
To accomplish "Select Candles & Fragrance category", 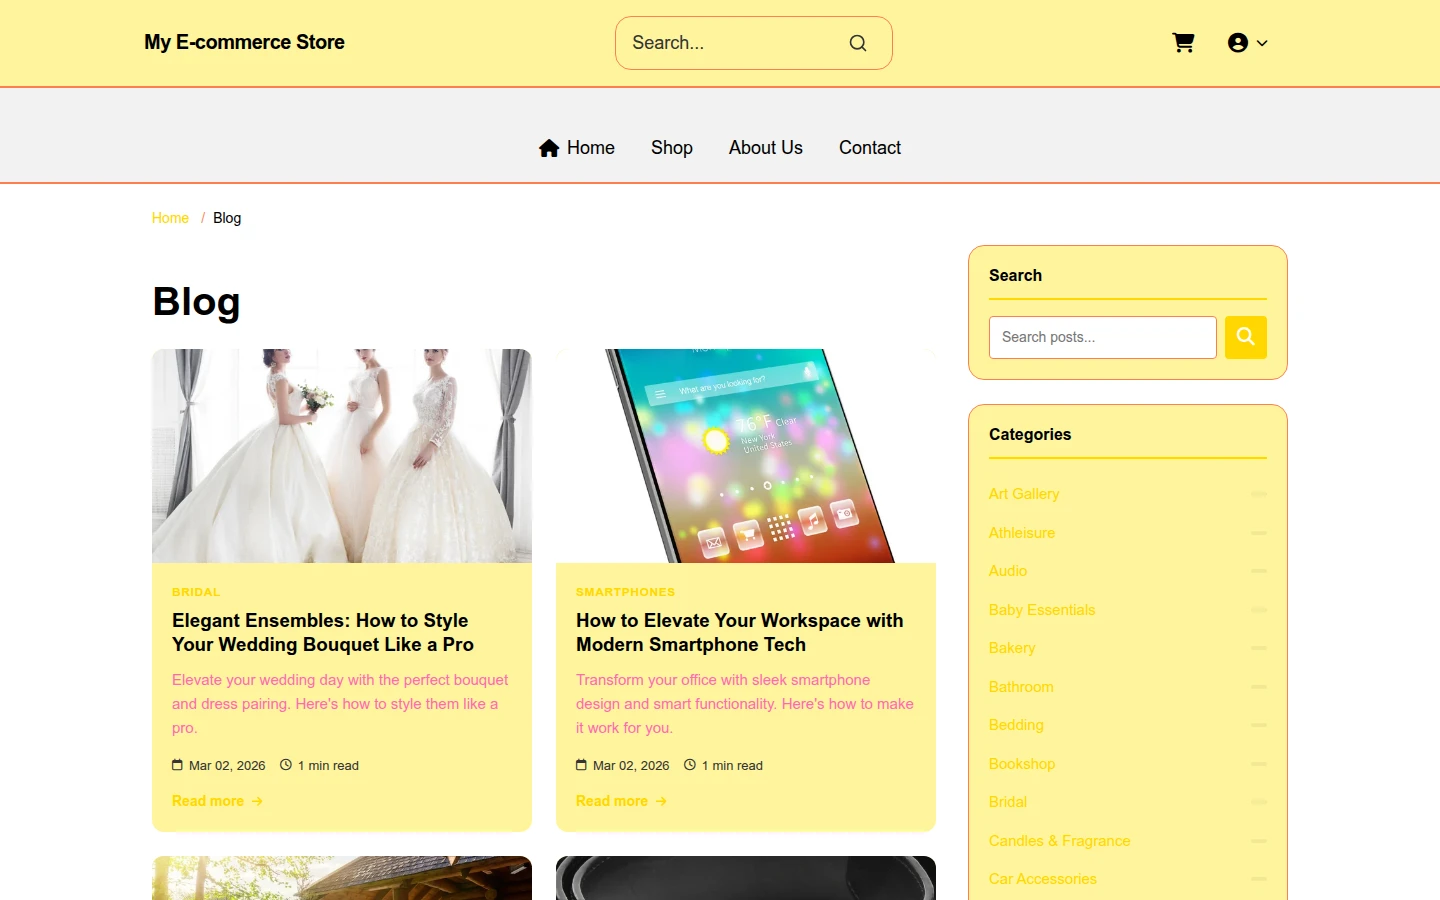I will click(x=1060, y=841).
